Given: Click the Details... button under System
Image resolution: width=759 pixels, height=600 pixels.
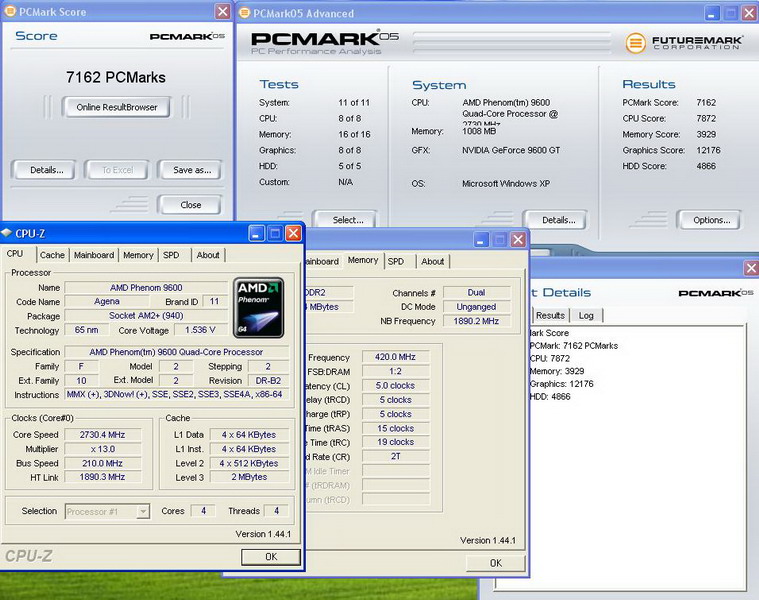Looking at the screenshot, I should (558, 220).
